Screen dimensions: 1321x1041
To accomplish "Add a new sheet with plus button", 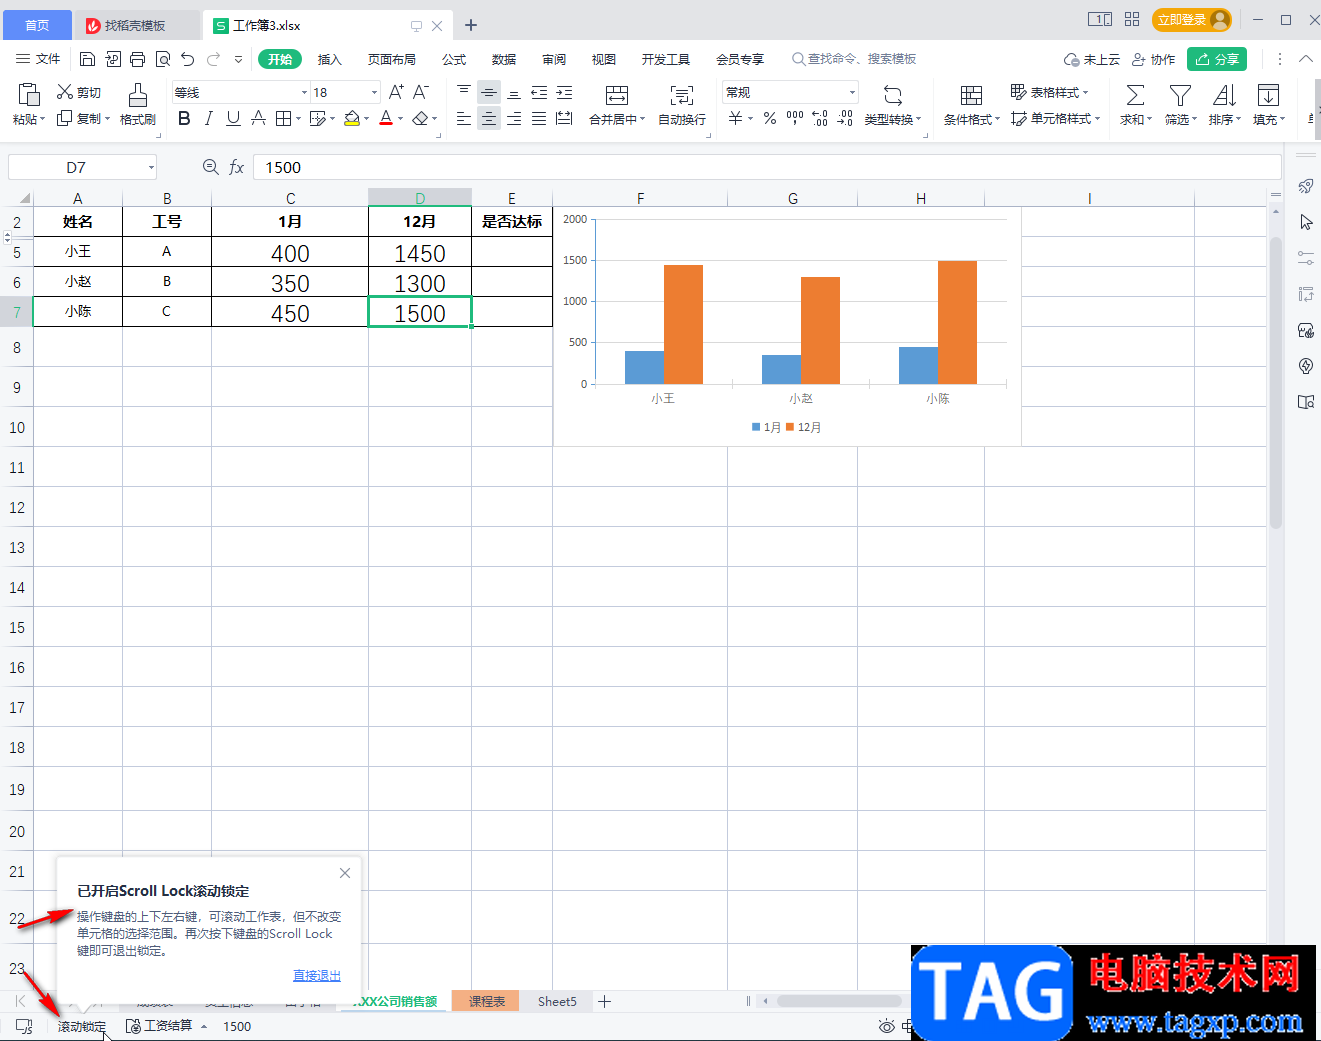I will (604, 1001).
